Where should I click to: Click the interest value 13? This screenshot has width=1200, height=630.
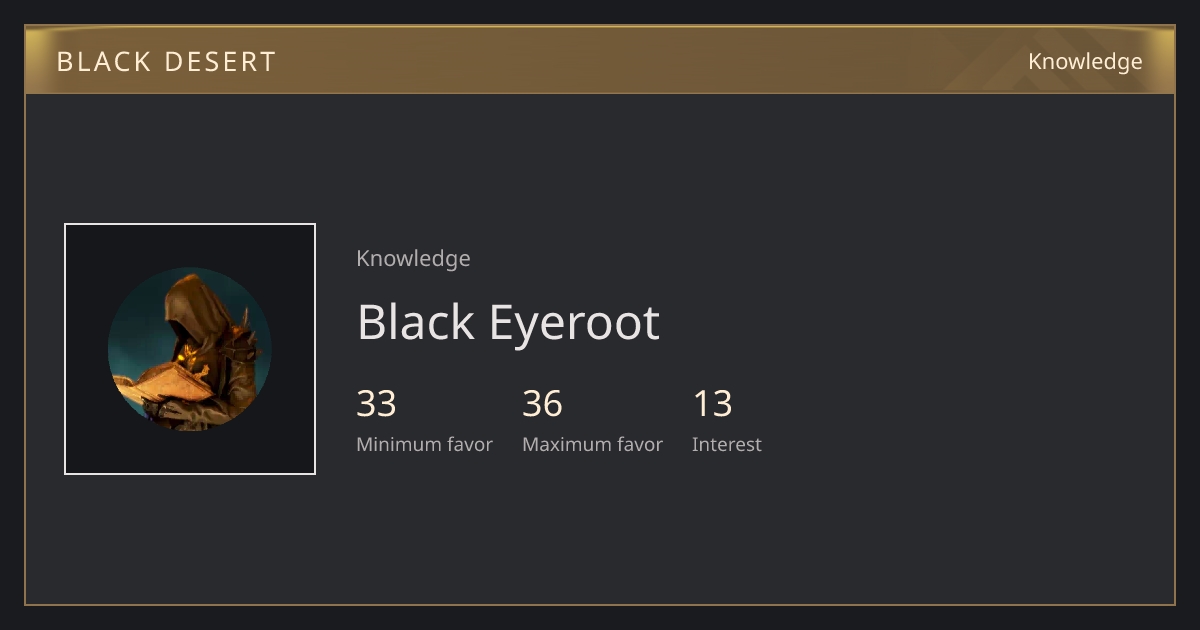(x=712, y=404)
